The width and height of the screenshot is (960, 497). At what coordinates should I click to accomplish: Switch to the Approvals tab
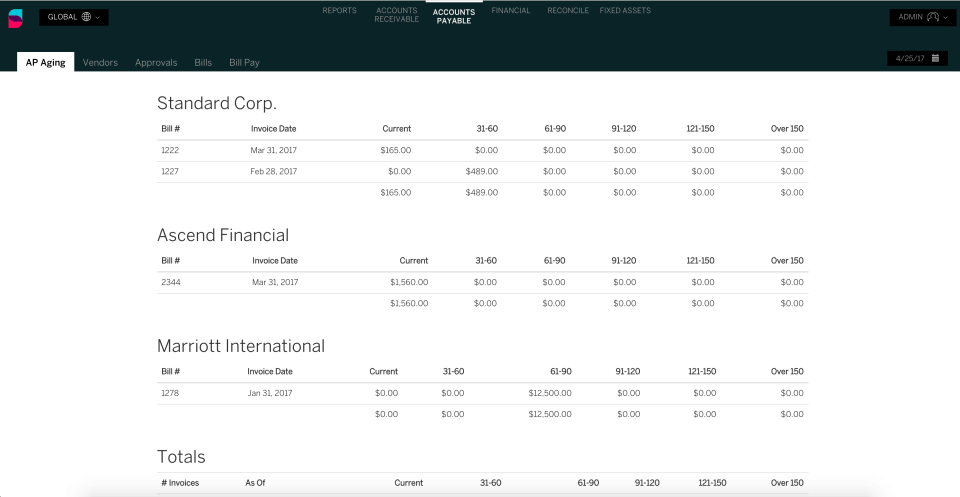coord(156,62)
